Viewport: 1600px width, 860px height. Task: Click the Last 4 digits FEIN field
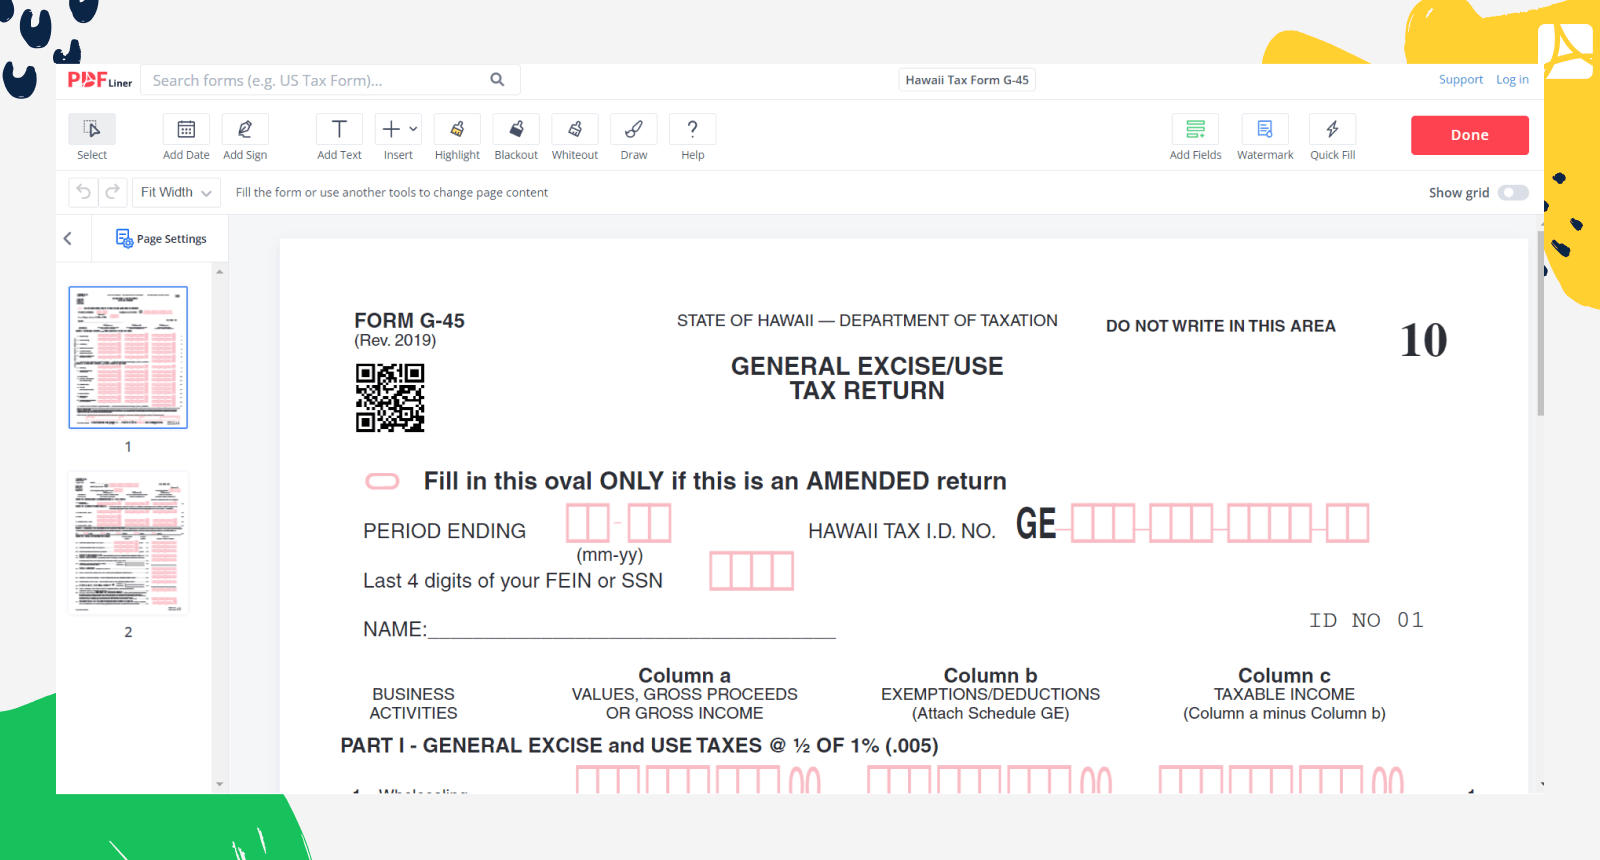point(752,571)
